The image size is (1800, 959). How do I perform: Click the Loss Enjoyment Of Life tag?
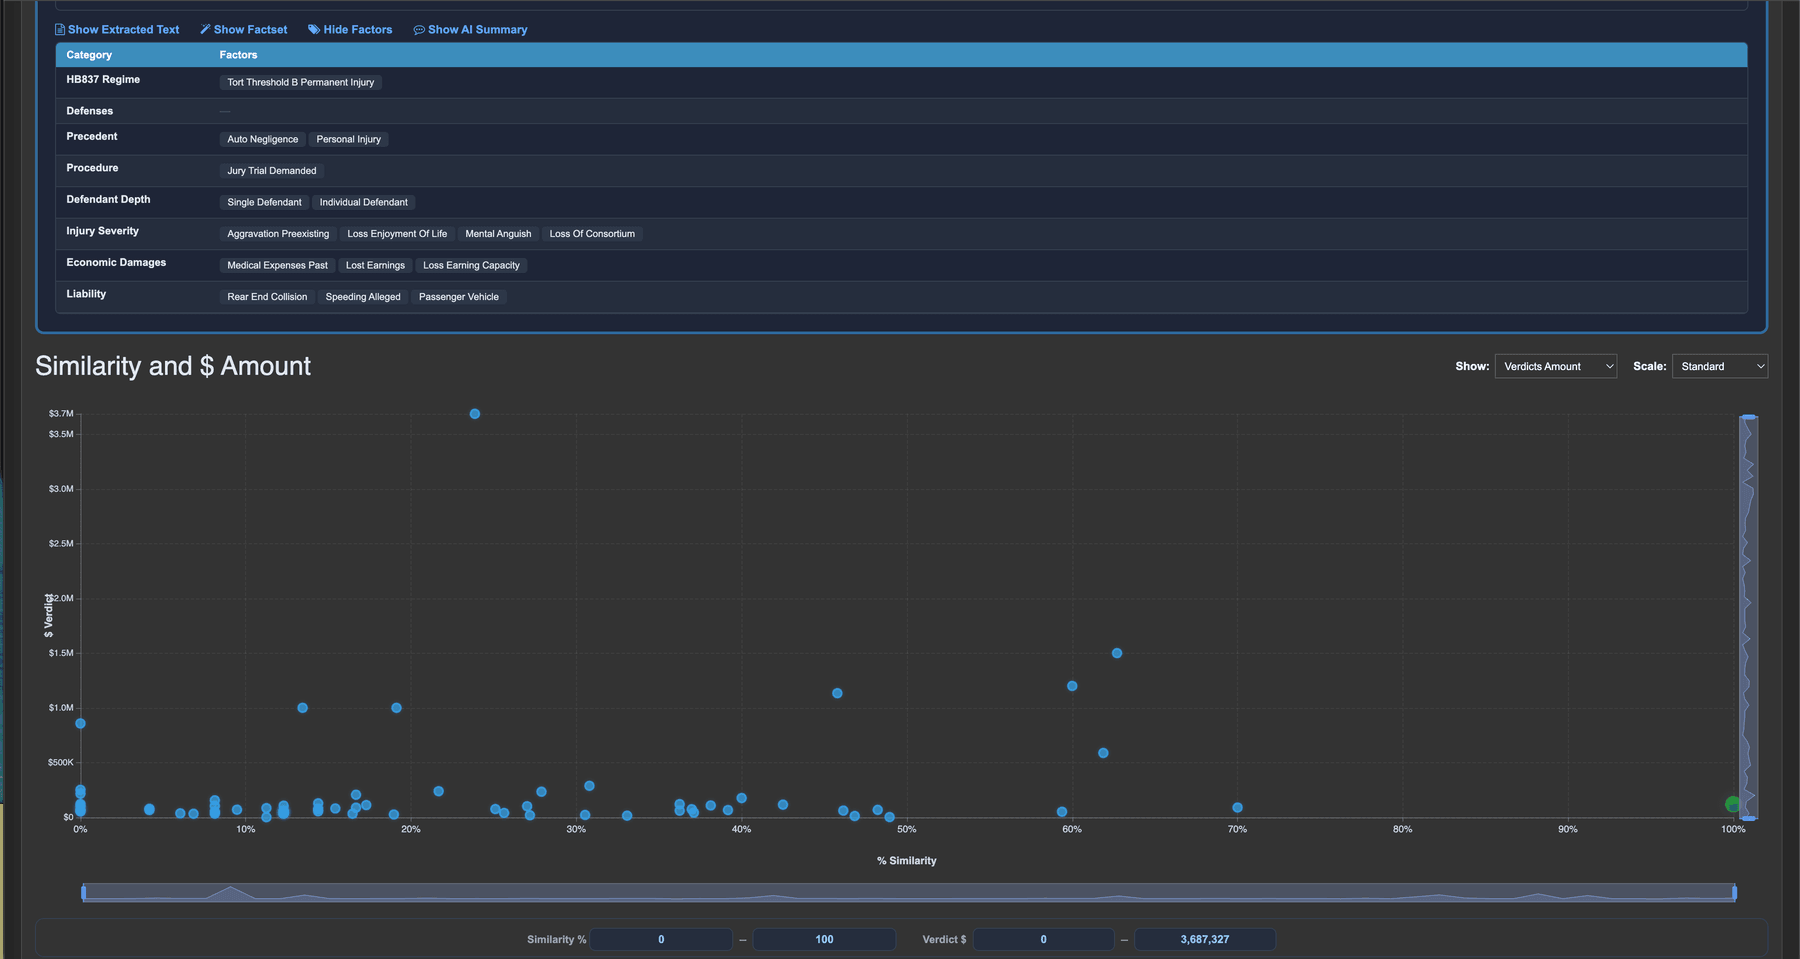pos(397,234)
